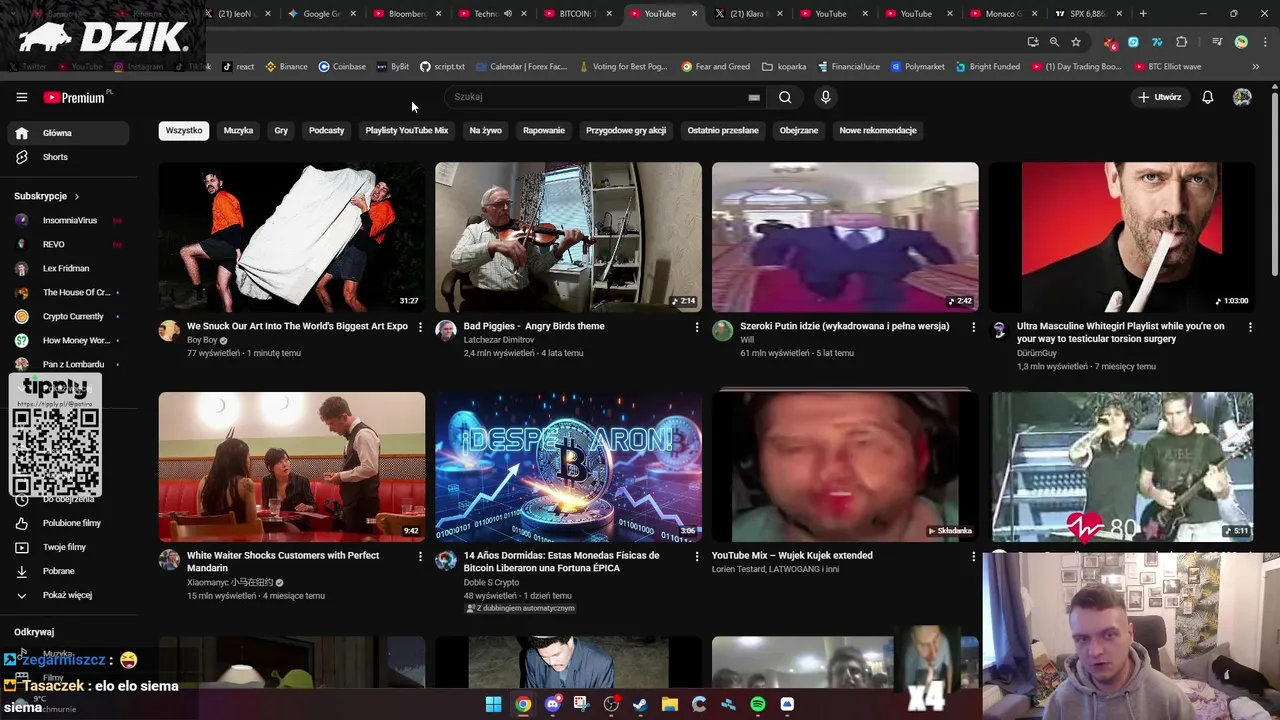Select Ostatnio przesłane filter chip
The image size is (1280, 720).
(x=723, y=130)
